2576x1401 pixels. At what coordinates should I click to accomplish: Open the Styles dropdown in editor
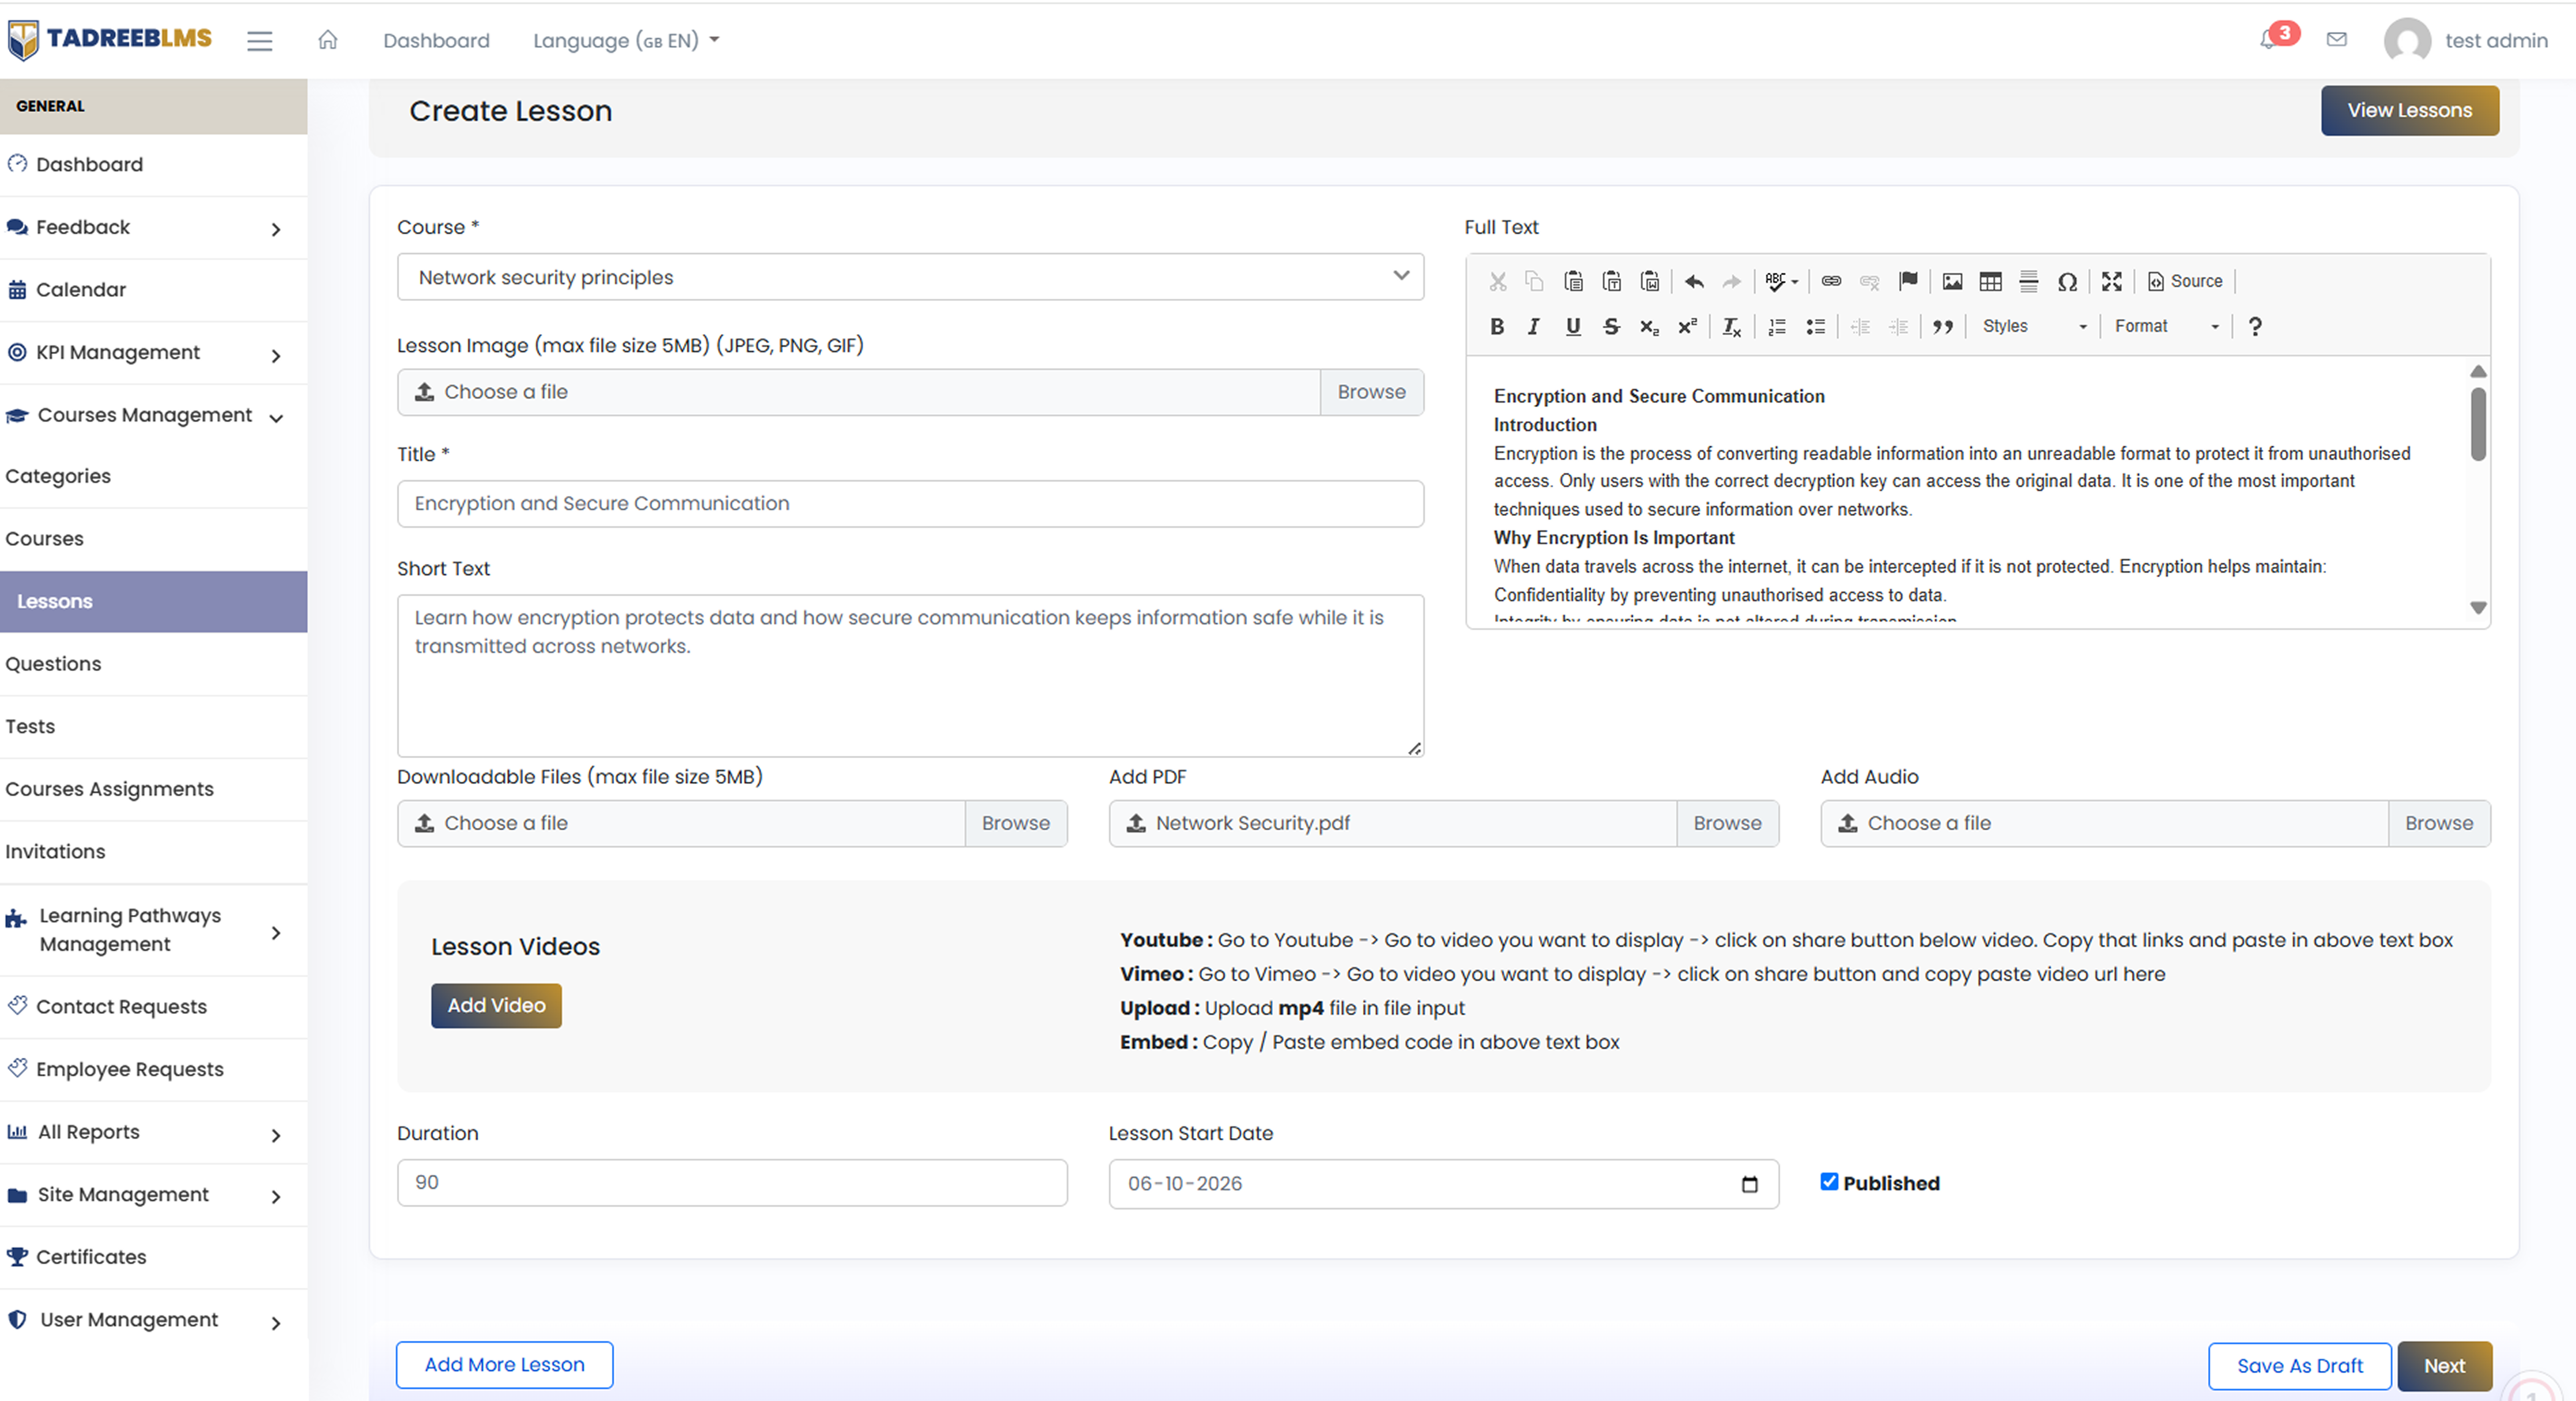pyautogui.click(x=2034, y=327)
